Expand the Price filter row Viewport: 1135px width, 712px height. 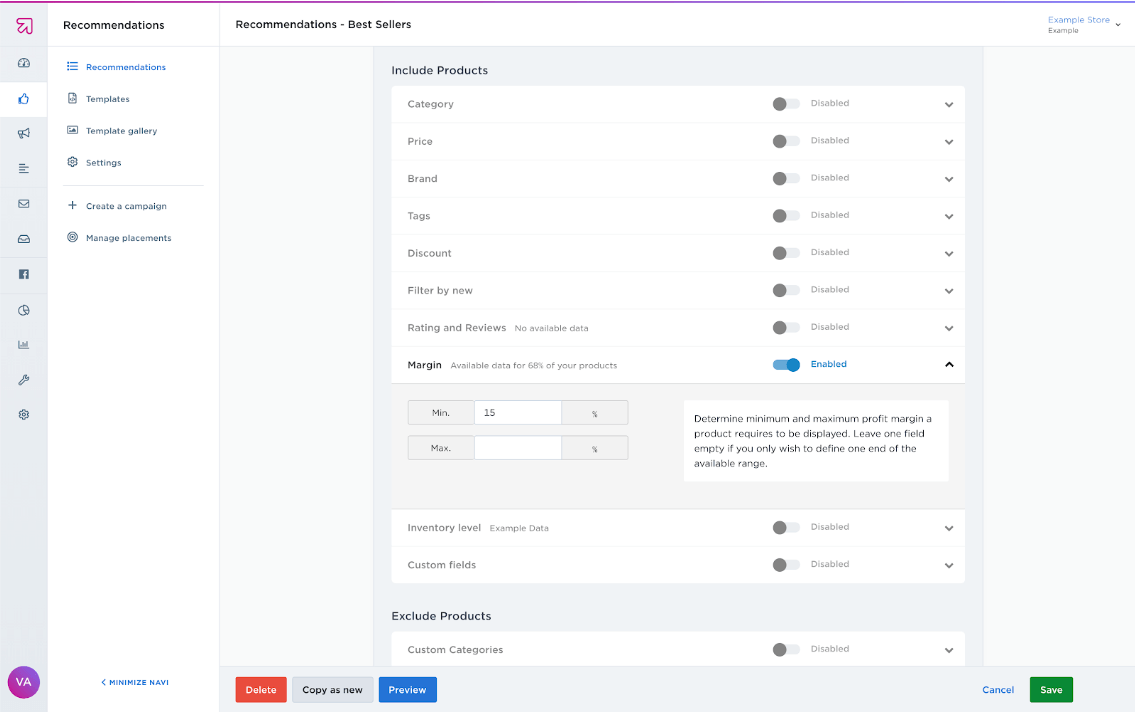tap(949, 142)
